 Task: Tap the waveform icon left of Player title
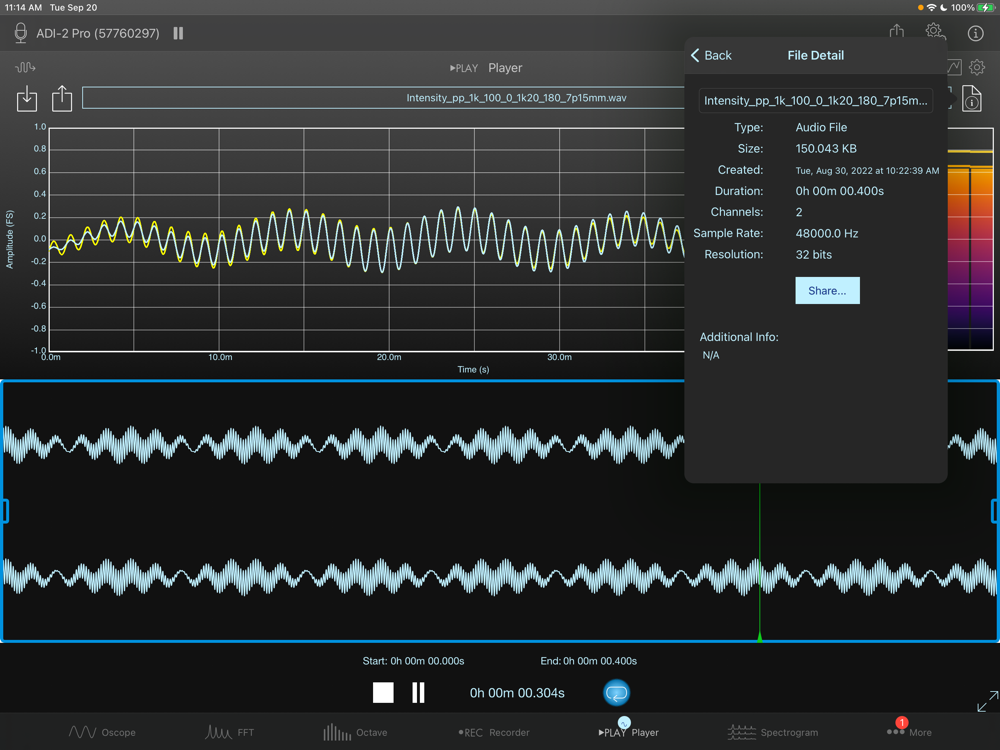25,68
